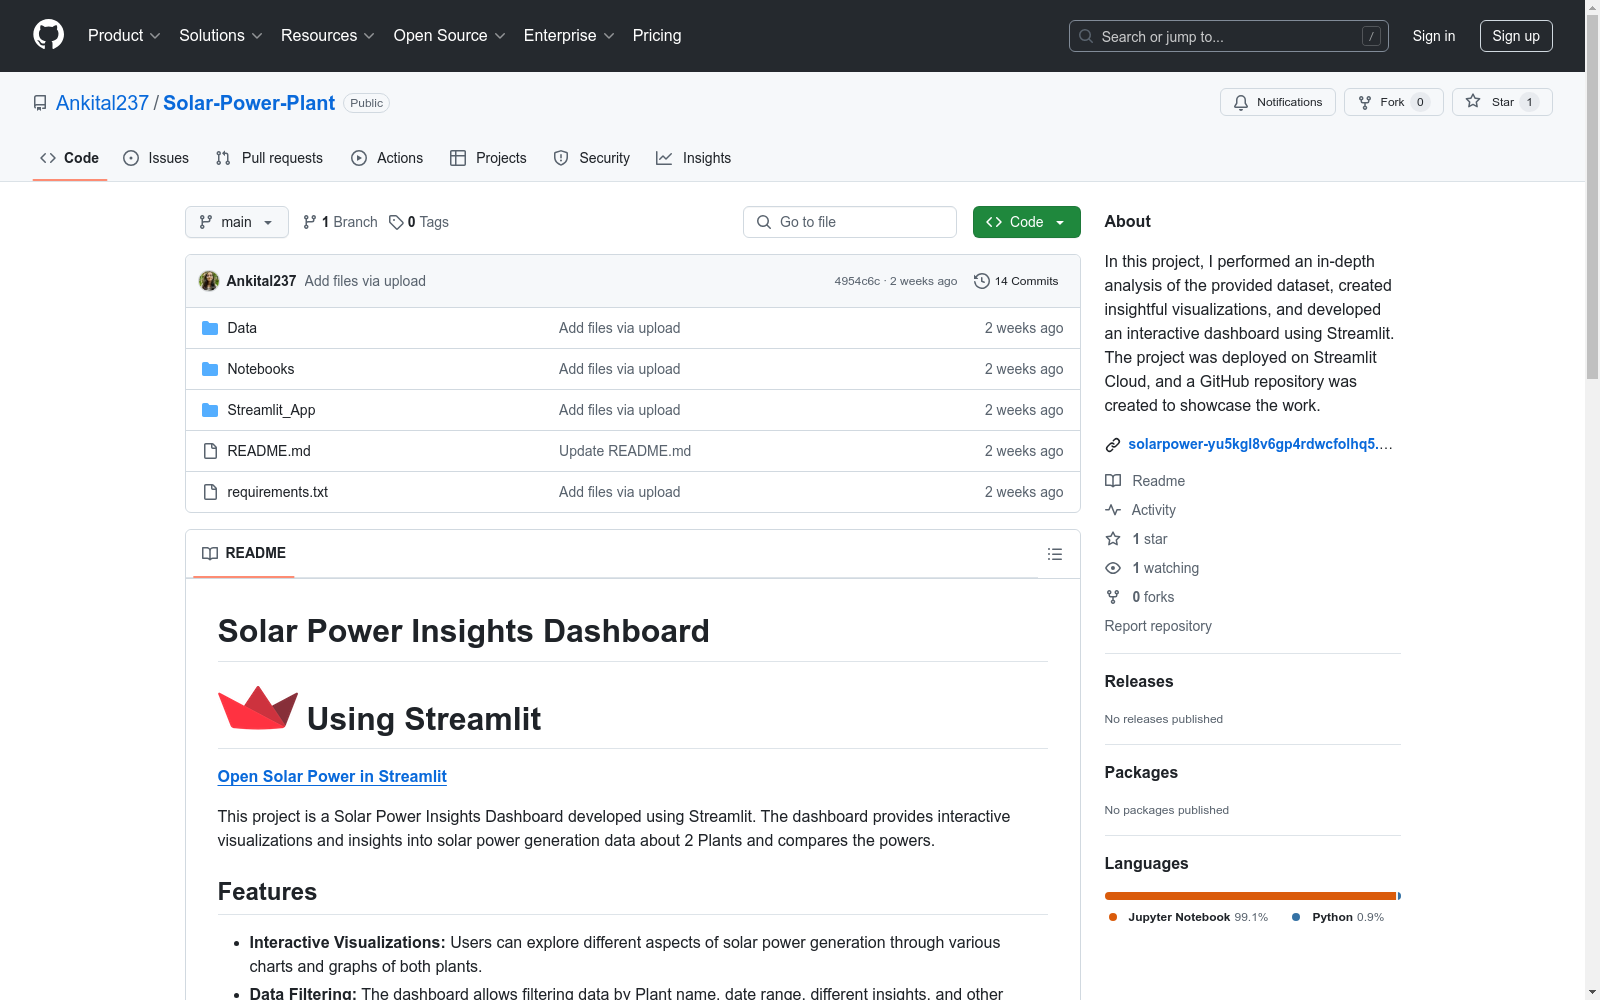Image resolution: width=1600 pixels, height=1000 pixels.
Task: Click the tag icon beside 0 Tags
Action: pos(396,222)
